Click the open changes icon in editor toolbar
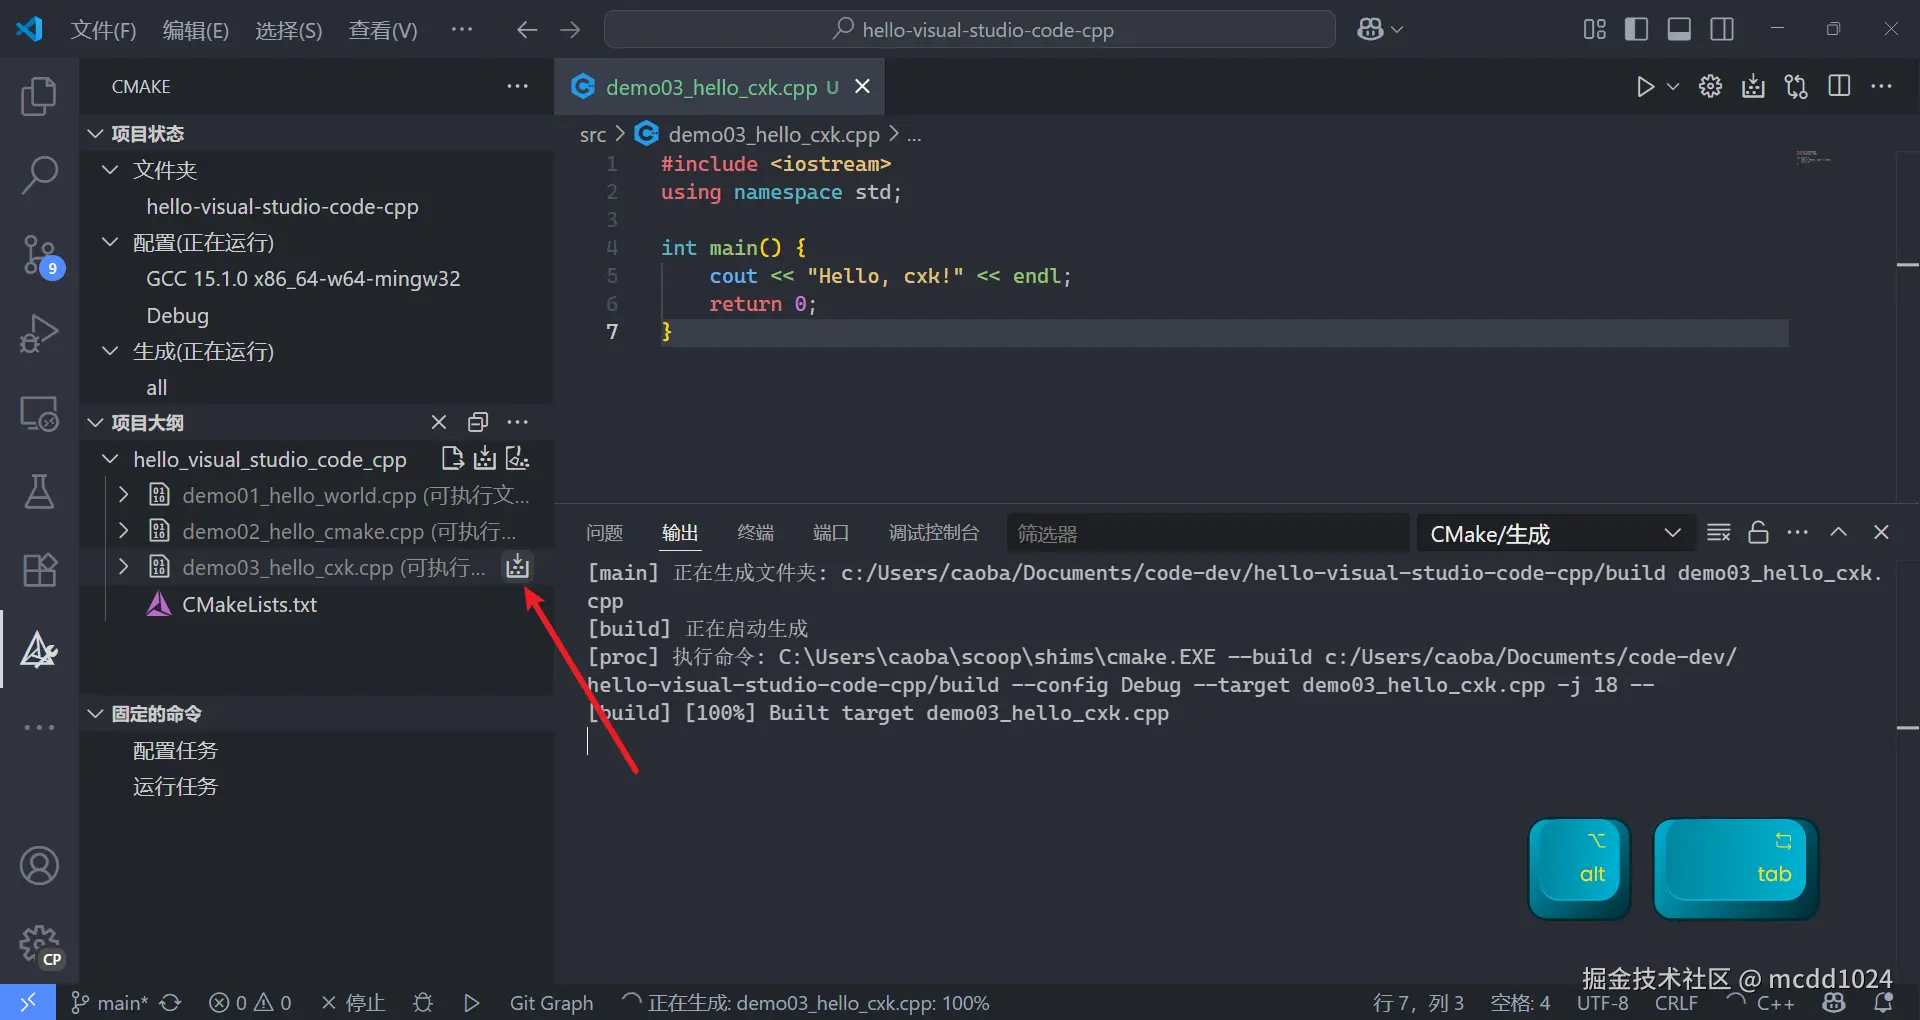1920x1020 pixels. pyautogui.click(x=1796, y=87)
